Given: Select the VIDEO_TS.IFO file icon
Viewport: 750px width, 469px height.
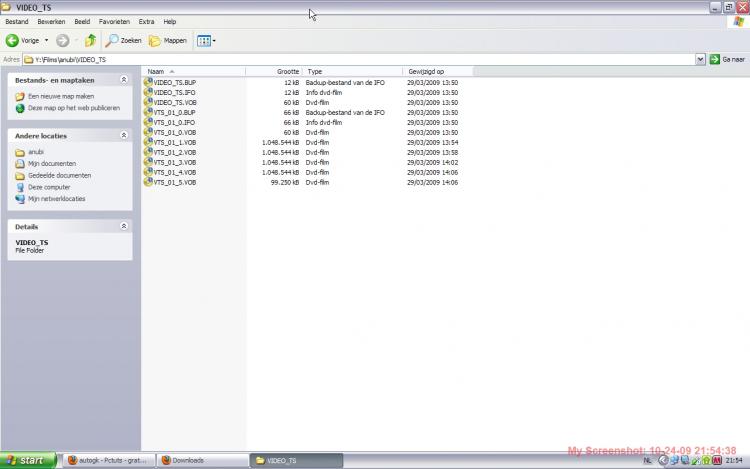Looking at the screenshot, I should tap(148, 92).
